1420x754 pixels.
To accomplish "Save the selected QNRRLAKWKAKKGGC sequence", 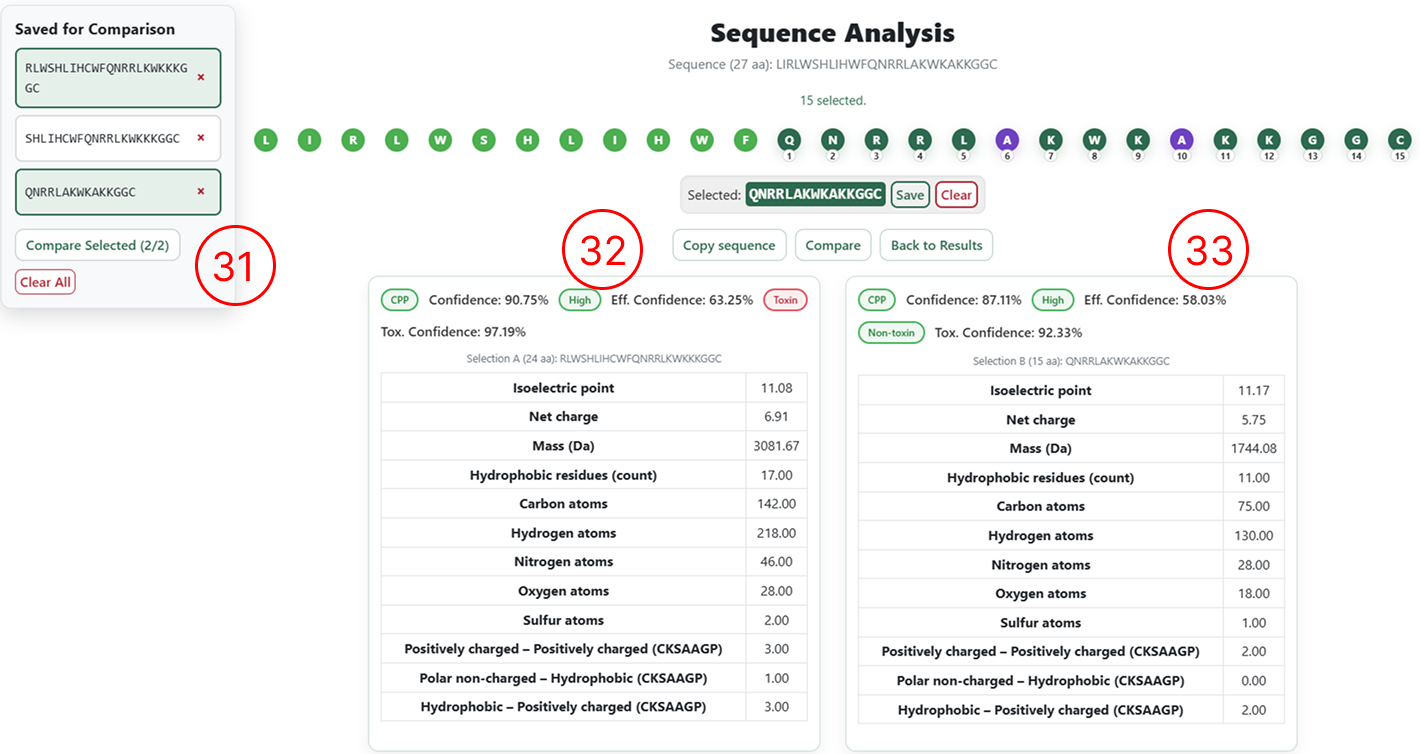I will (x=910, y=194).
